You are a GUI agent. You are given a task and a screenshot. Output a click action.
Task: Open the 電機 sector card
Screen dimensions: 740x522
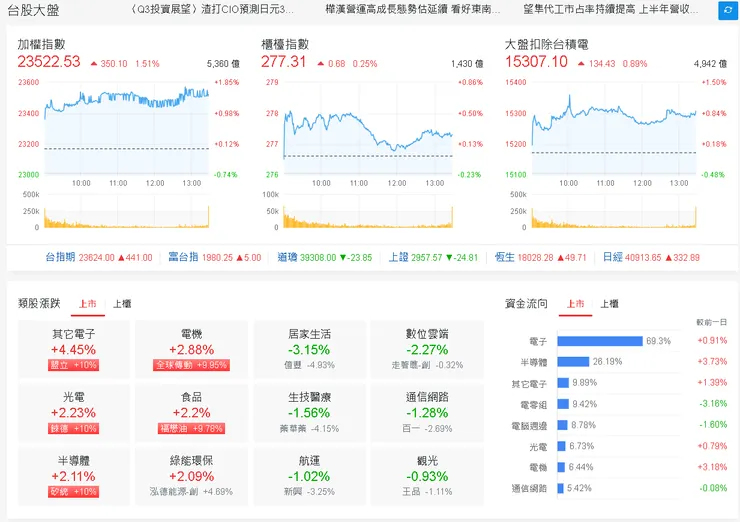[x=192, y=349]
